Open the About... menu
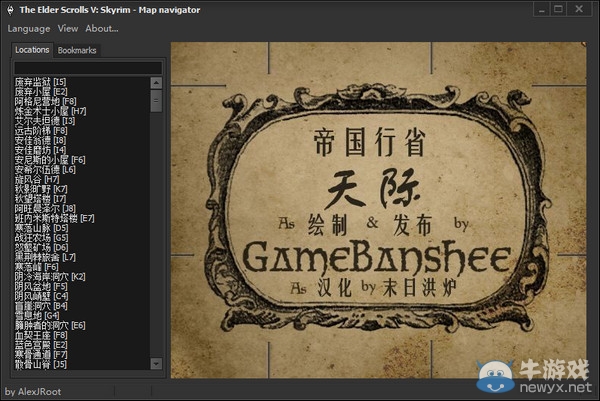 pos(102,29)
